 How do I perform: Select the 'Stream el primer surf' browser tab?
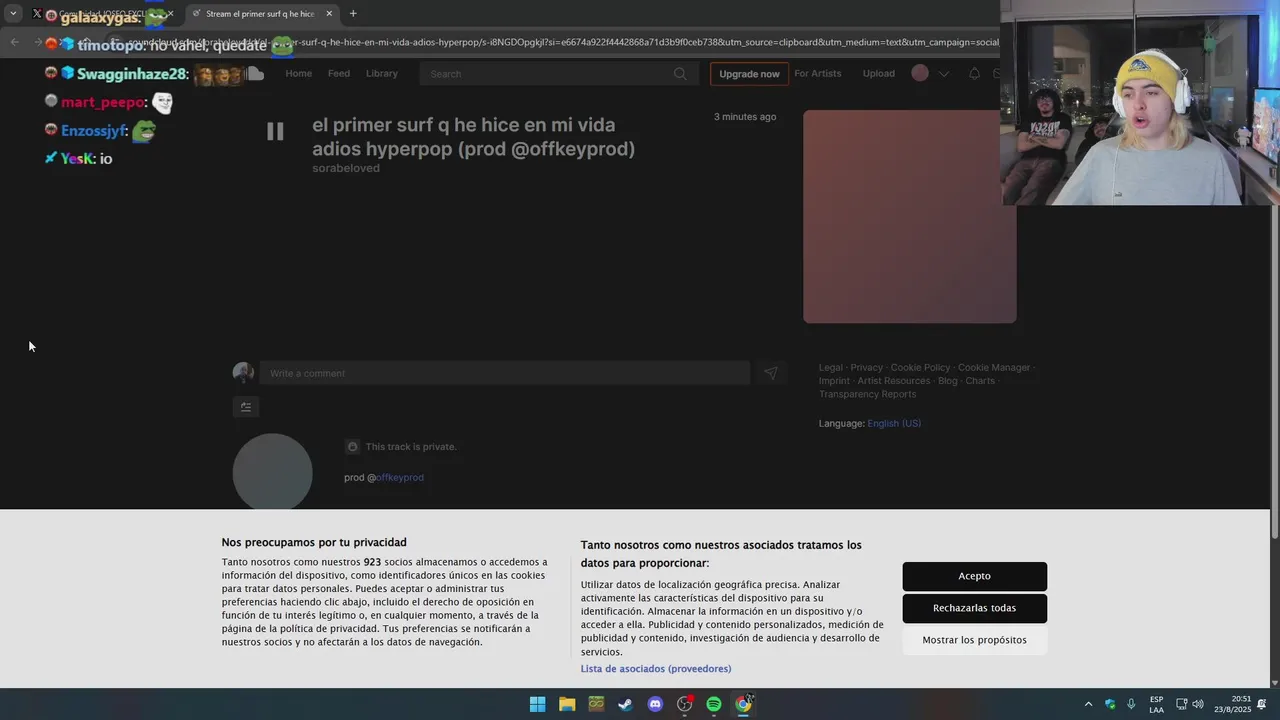[263, 14]
